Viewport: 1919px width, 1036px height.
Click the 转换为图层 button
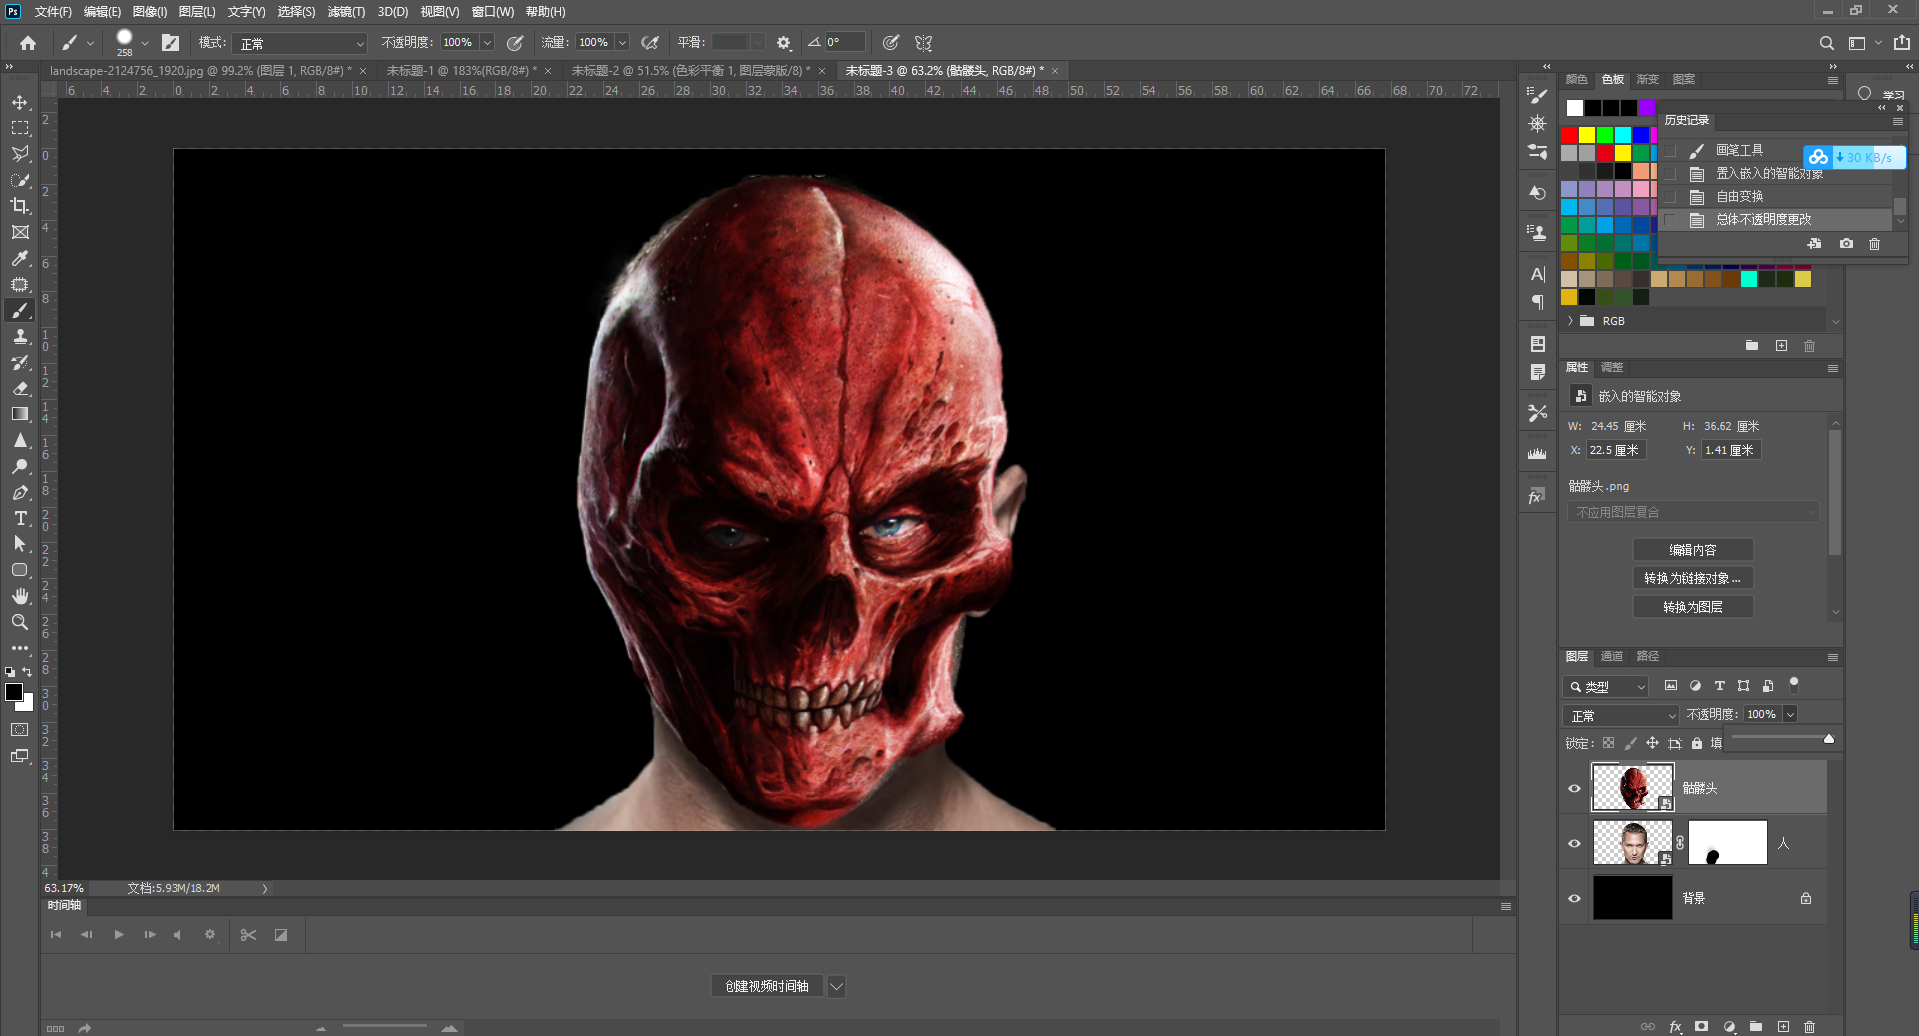(x=1692, y=607)
